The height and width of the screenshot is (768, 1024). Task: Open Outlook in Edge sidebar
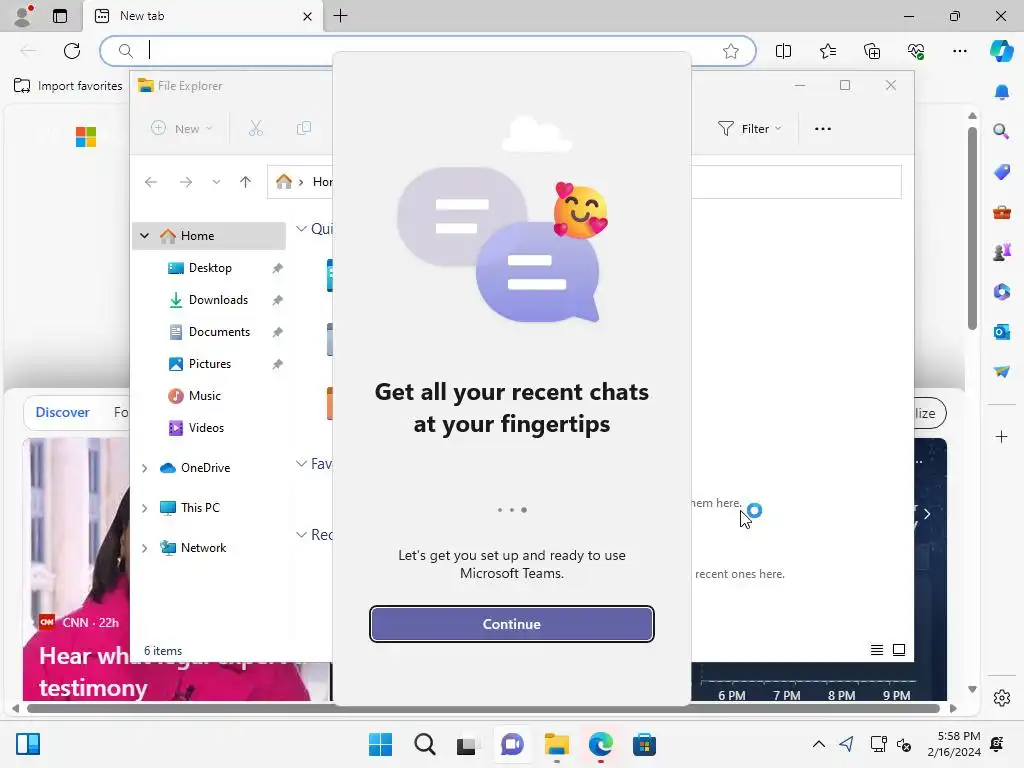click(x=1001, y=332)
